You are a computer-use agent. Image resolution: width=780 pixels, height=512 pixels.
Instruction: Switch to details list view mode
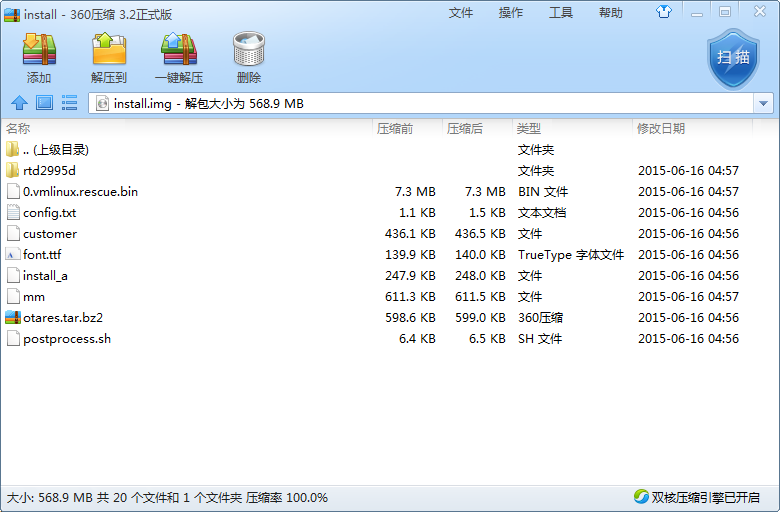click(69, 103)
